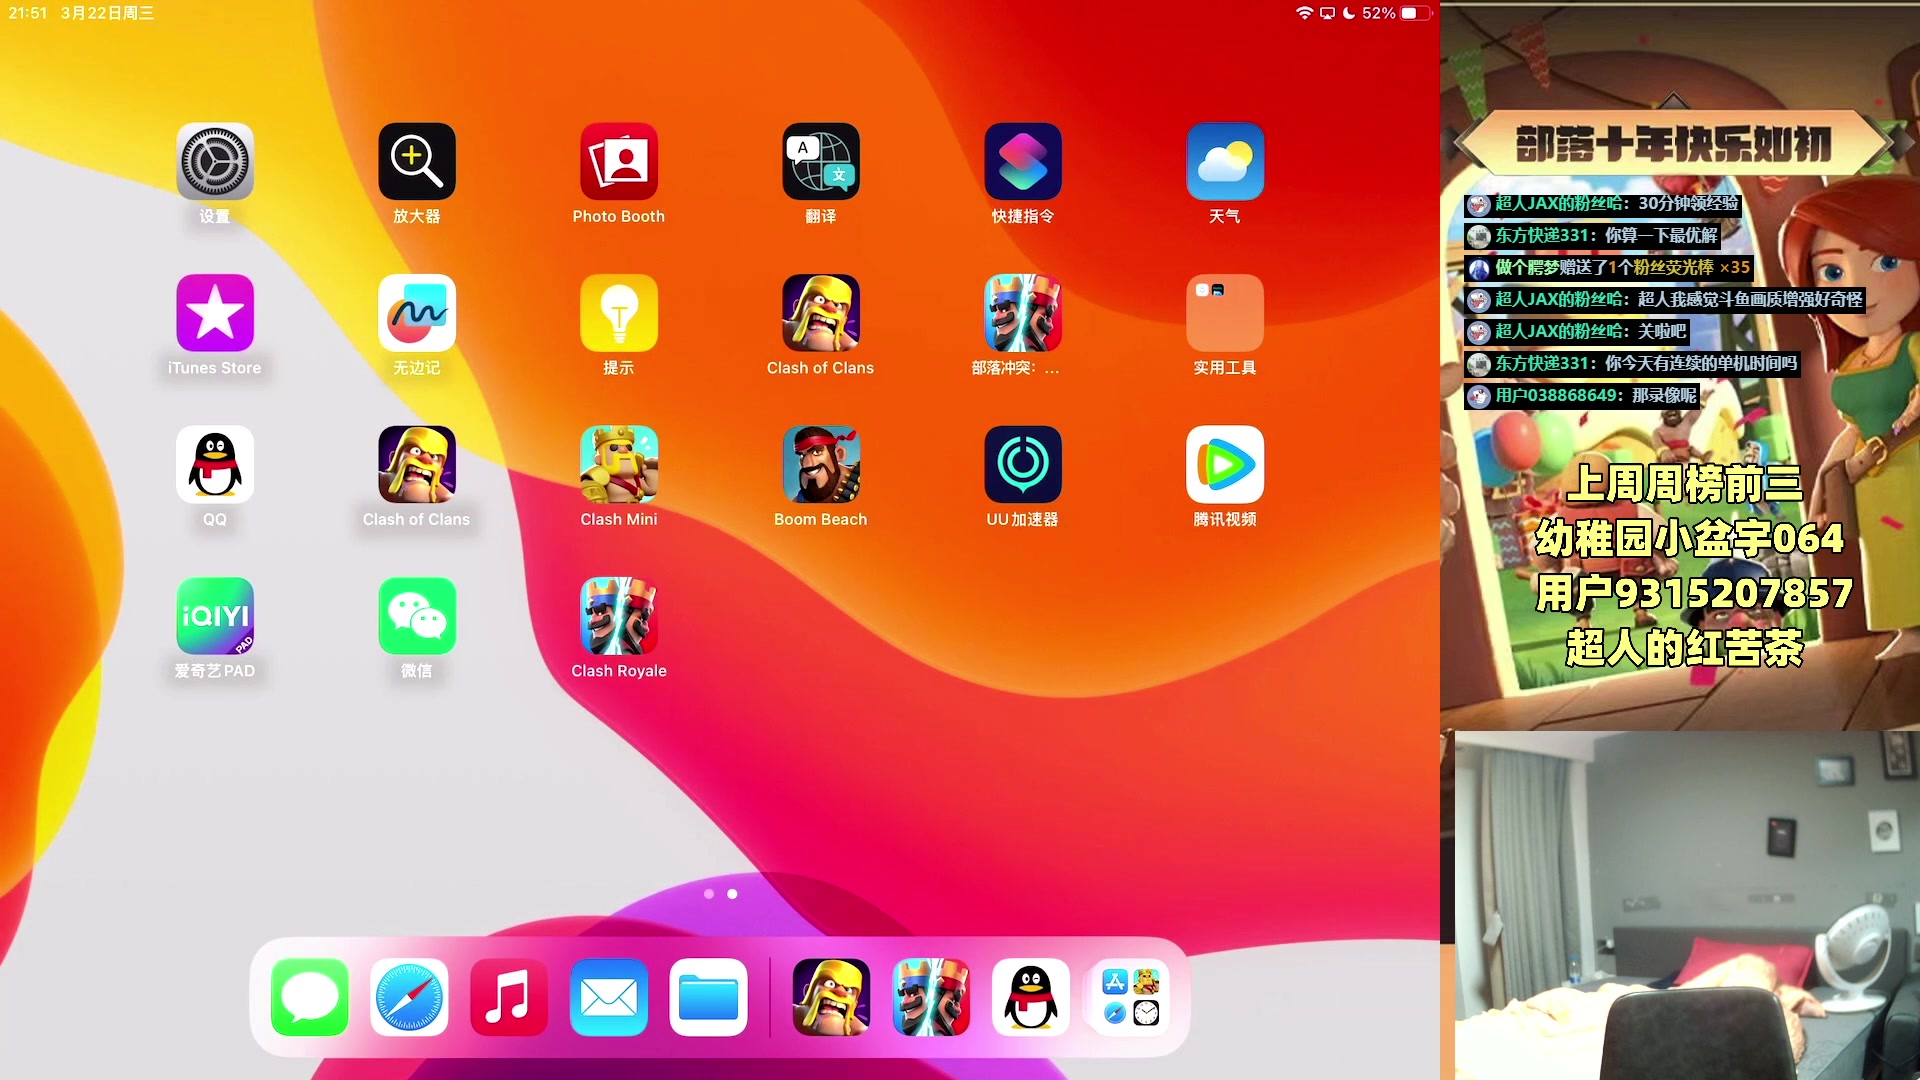Launch Clash of Clans from the dock

[831, 997]
